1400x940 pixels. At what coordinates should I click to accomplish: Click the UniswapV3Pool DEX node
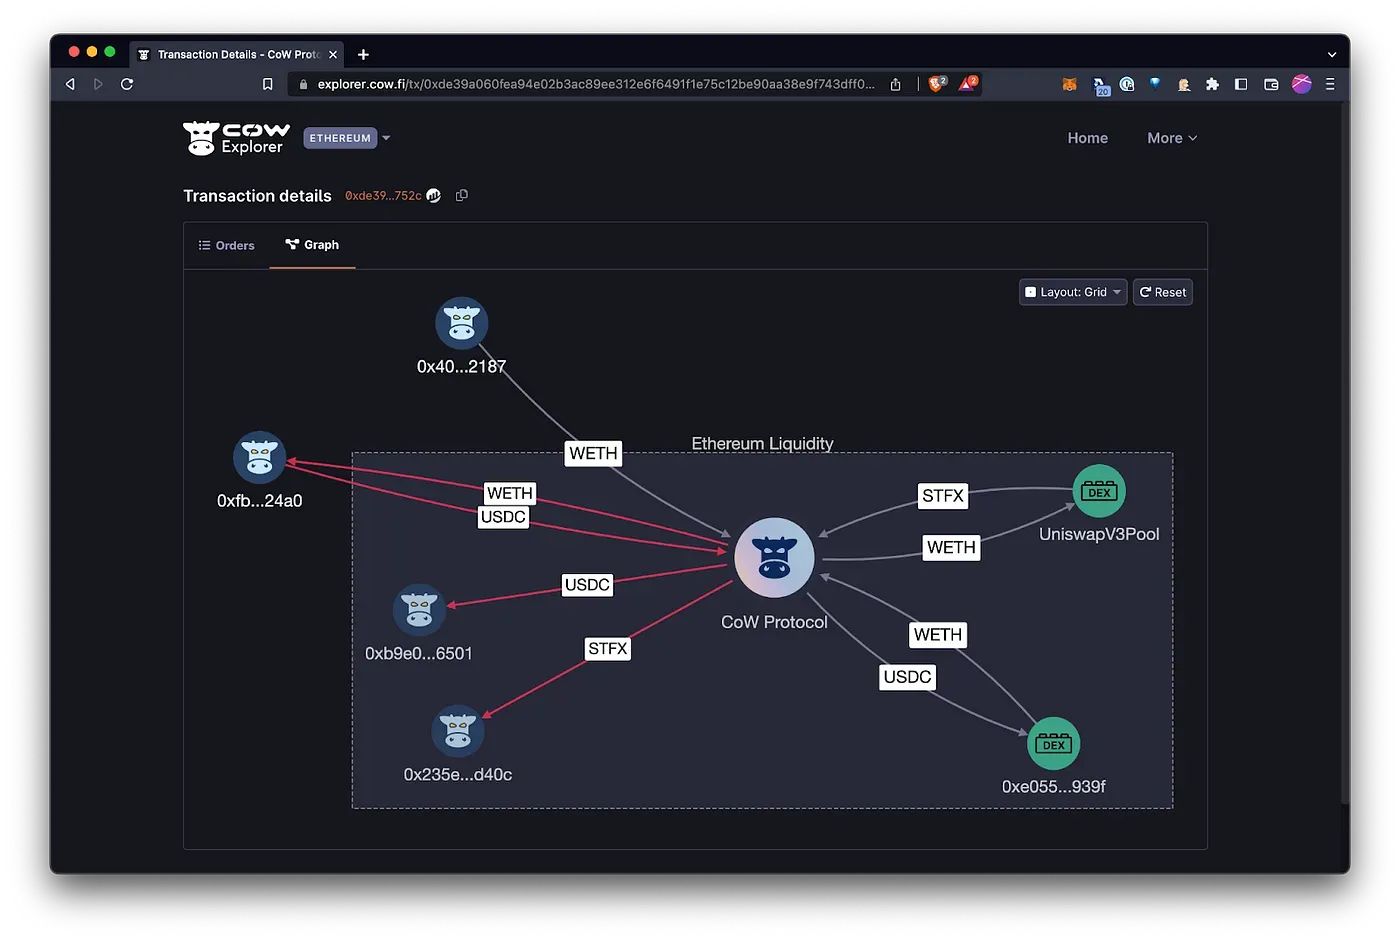point(1098,490)
